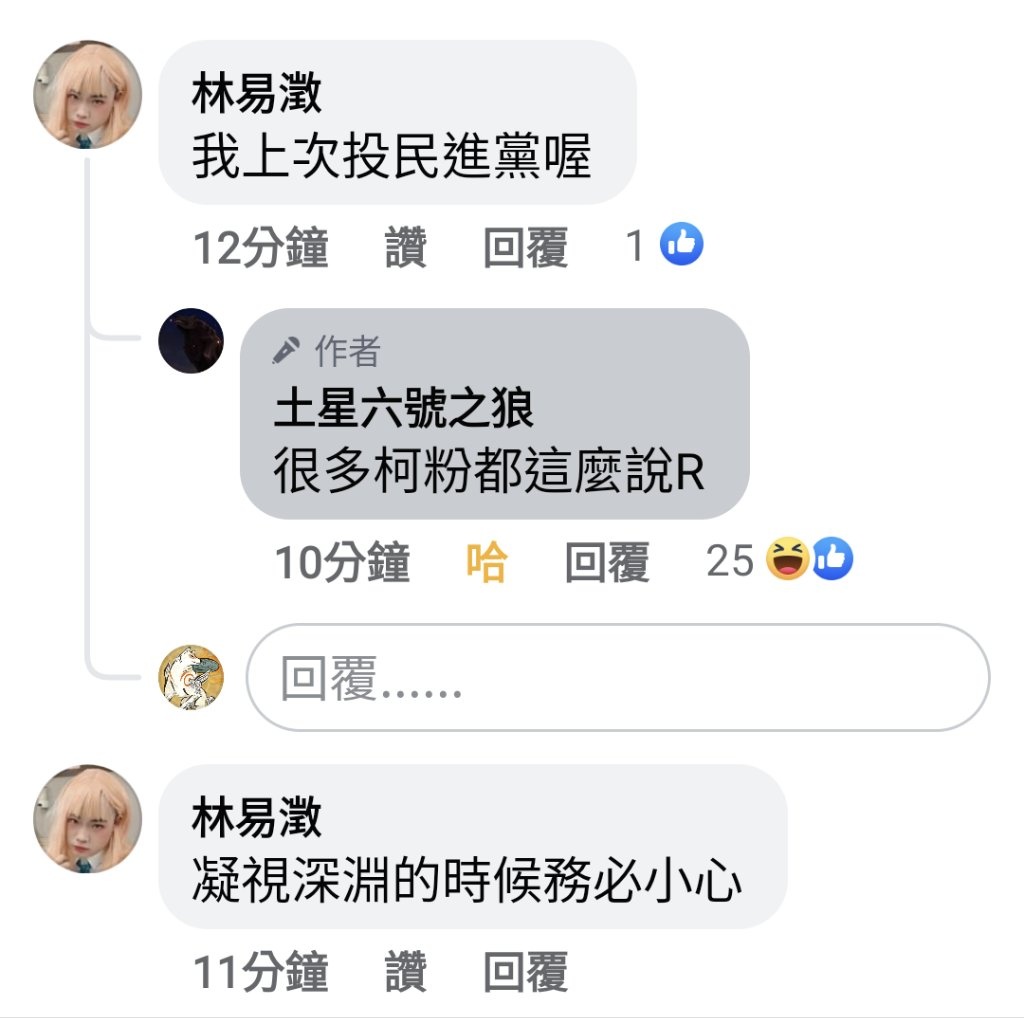The height and width of the screenshot is (1018, 1024).
Task: Open 林易澂's avatar on the first comment
Action: click(x=88, y=95)
